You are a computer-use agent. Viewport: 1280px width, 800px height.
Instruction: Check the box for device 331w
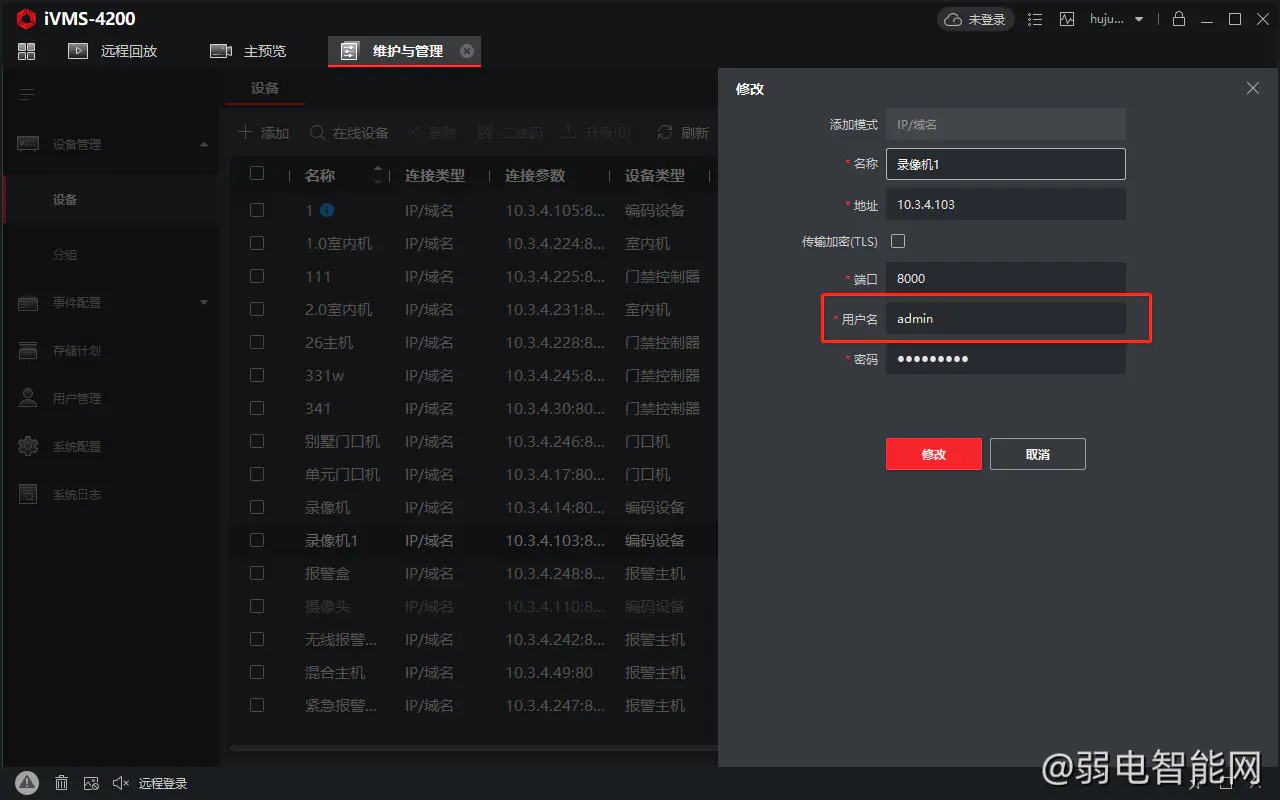tap(257, 375)
